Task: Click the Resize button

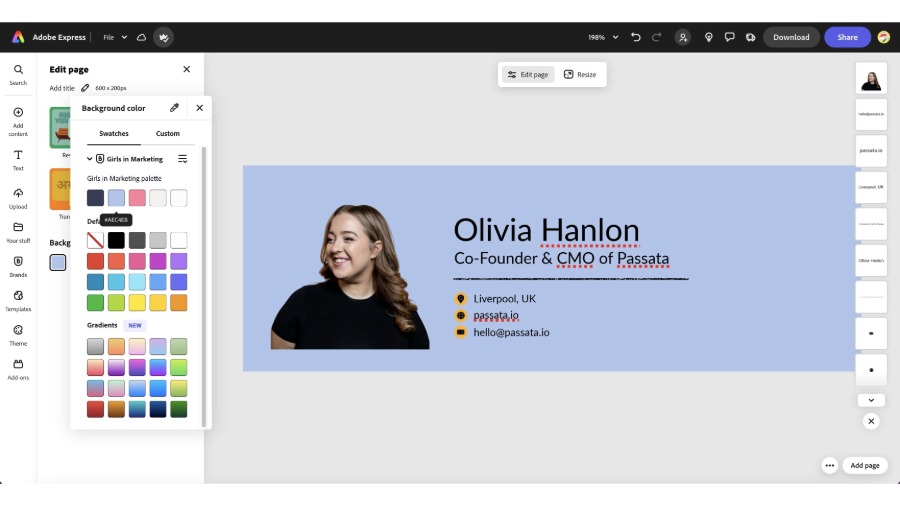Action: pyautogui.click(x=580, y=75)
